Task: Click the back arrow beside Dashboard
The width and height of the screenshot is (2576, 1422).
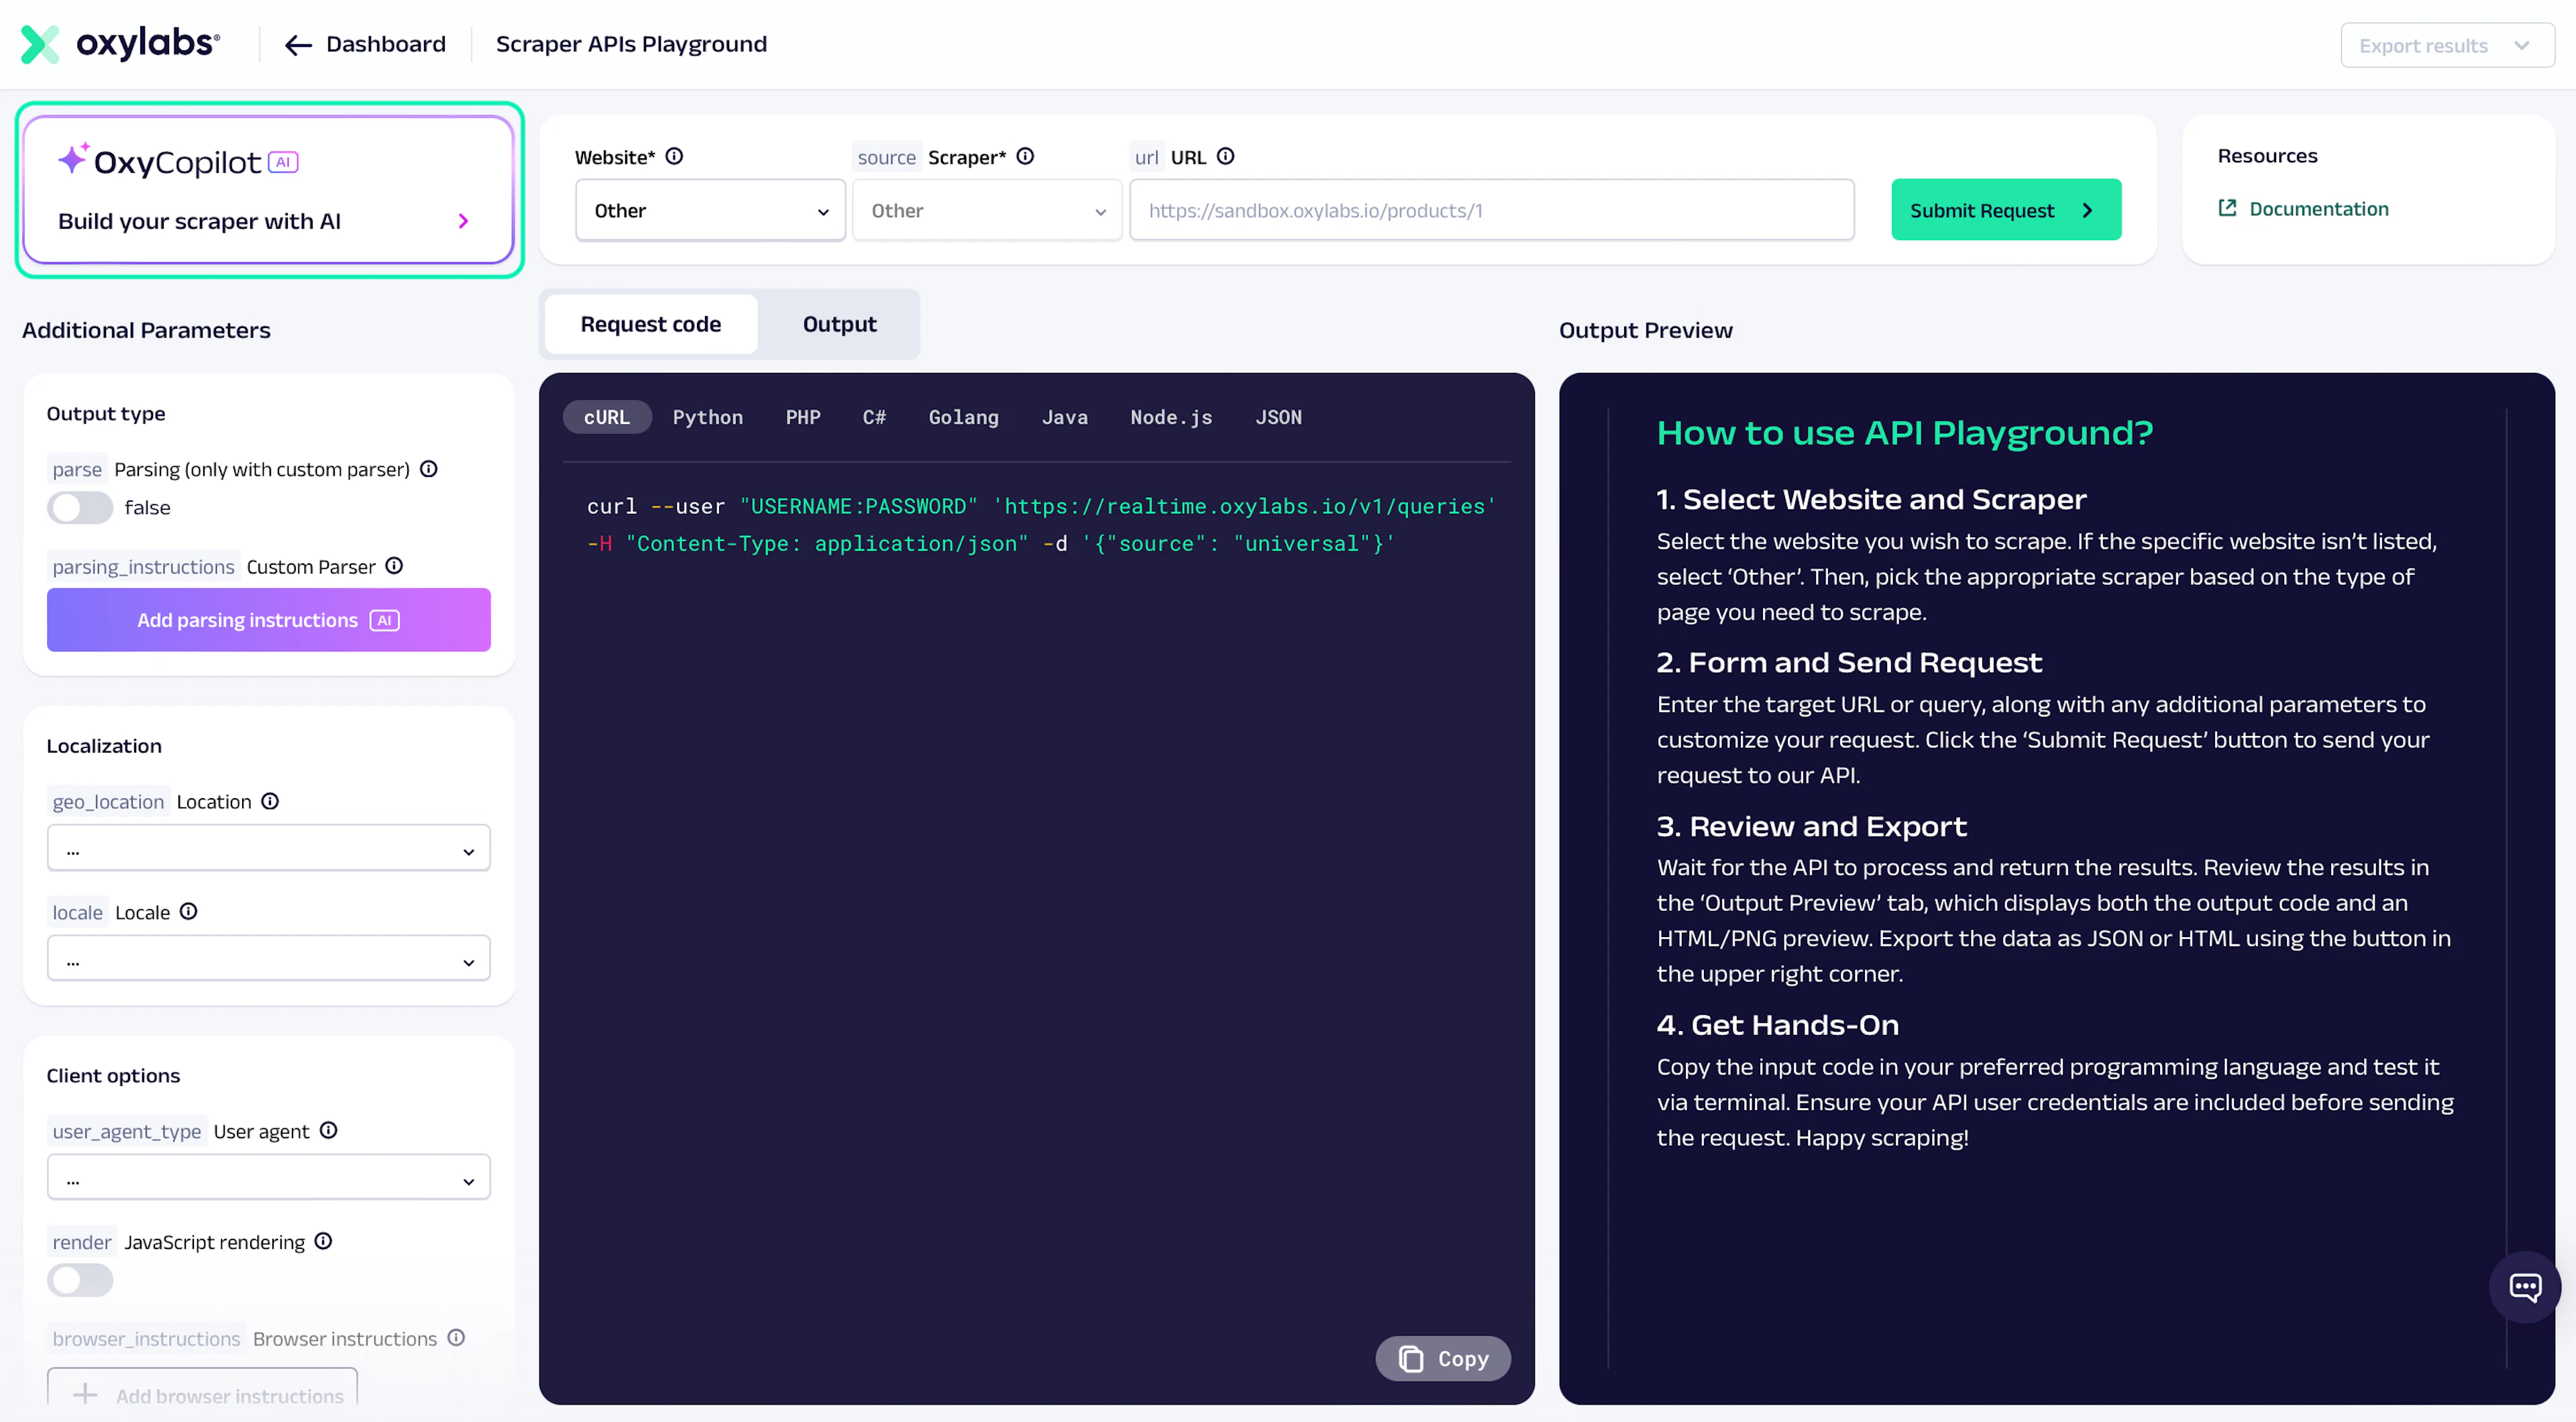Action: pos(298,45)
